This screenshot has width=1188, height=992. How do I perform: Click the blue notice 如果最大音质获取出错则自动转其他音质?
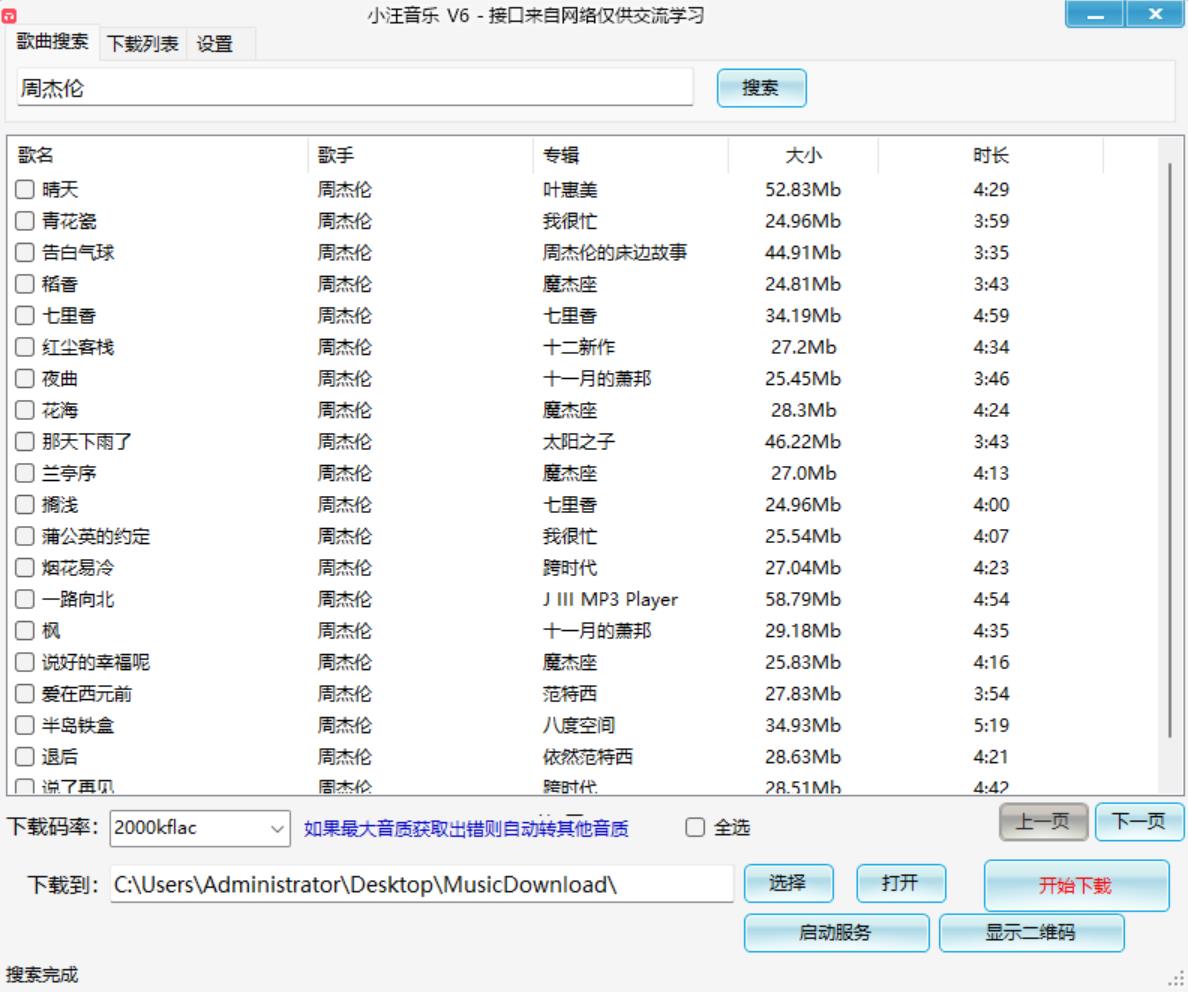coord(466,828)
